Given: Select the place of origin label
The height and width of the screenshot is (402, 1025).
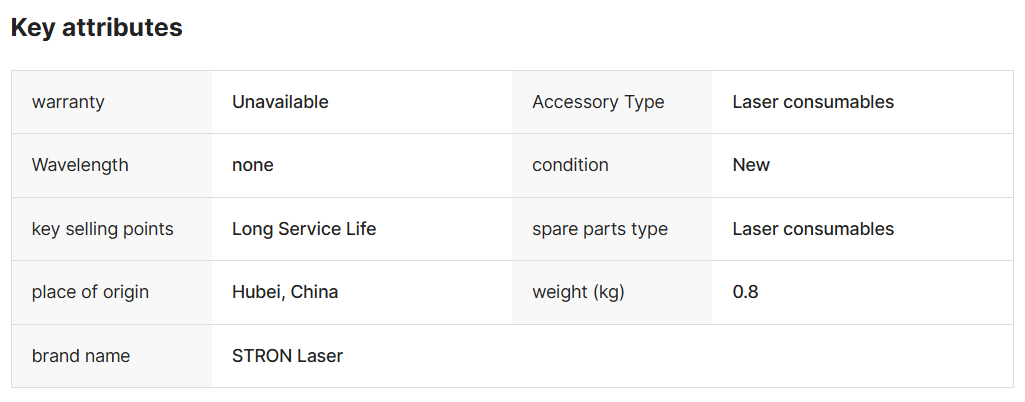Looking at the screenshot, I should coord(90,292).
